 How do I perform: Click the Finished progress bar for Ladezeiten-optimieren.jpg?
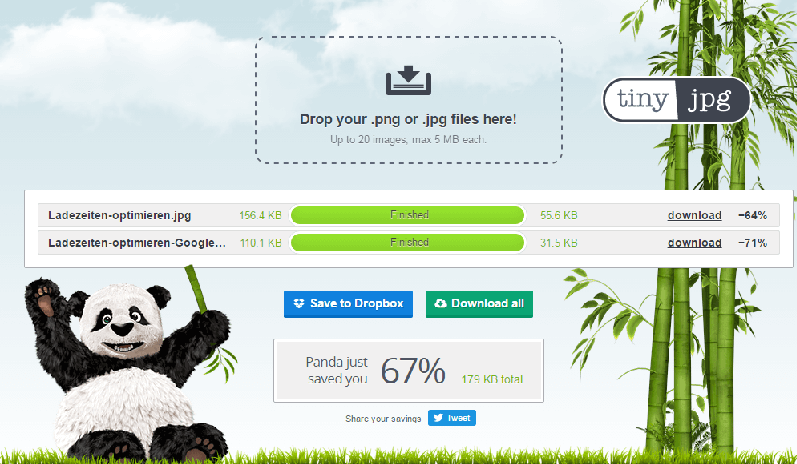click(408, 215)
